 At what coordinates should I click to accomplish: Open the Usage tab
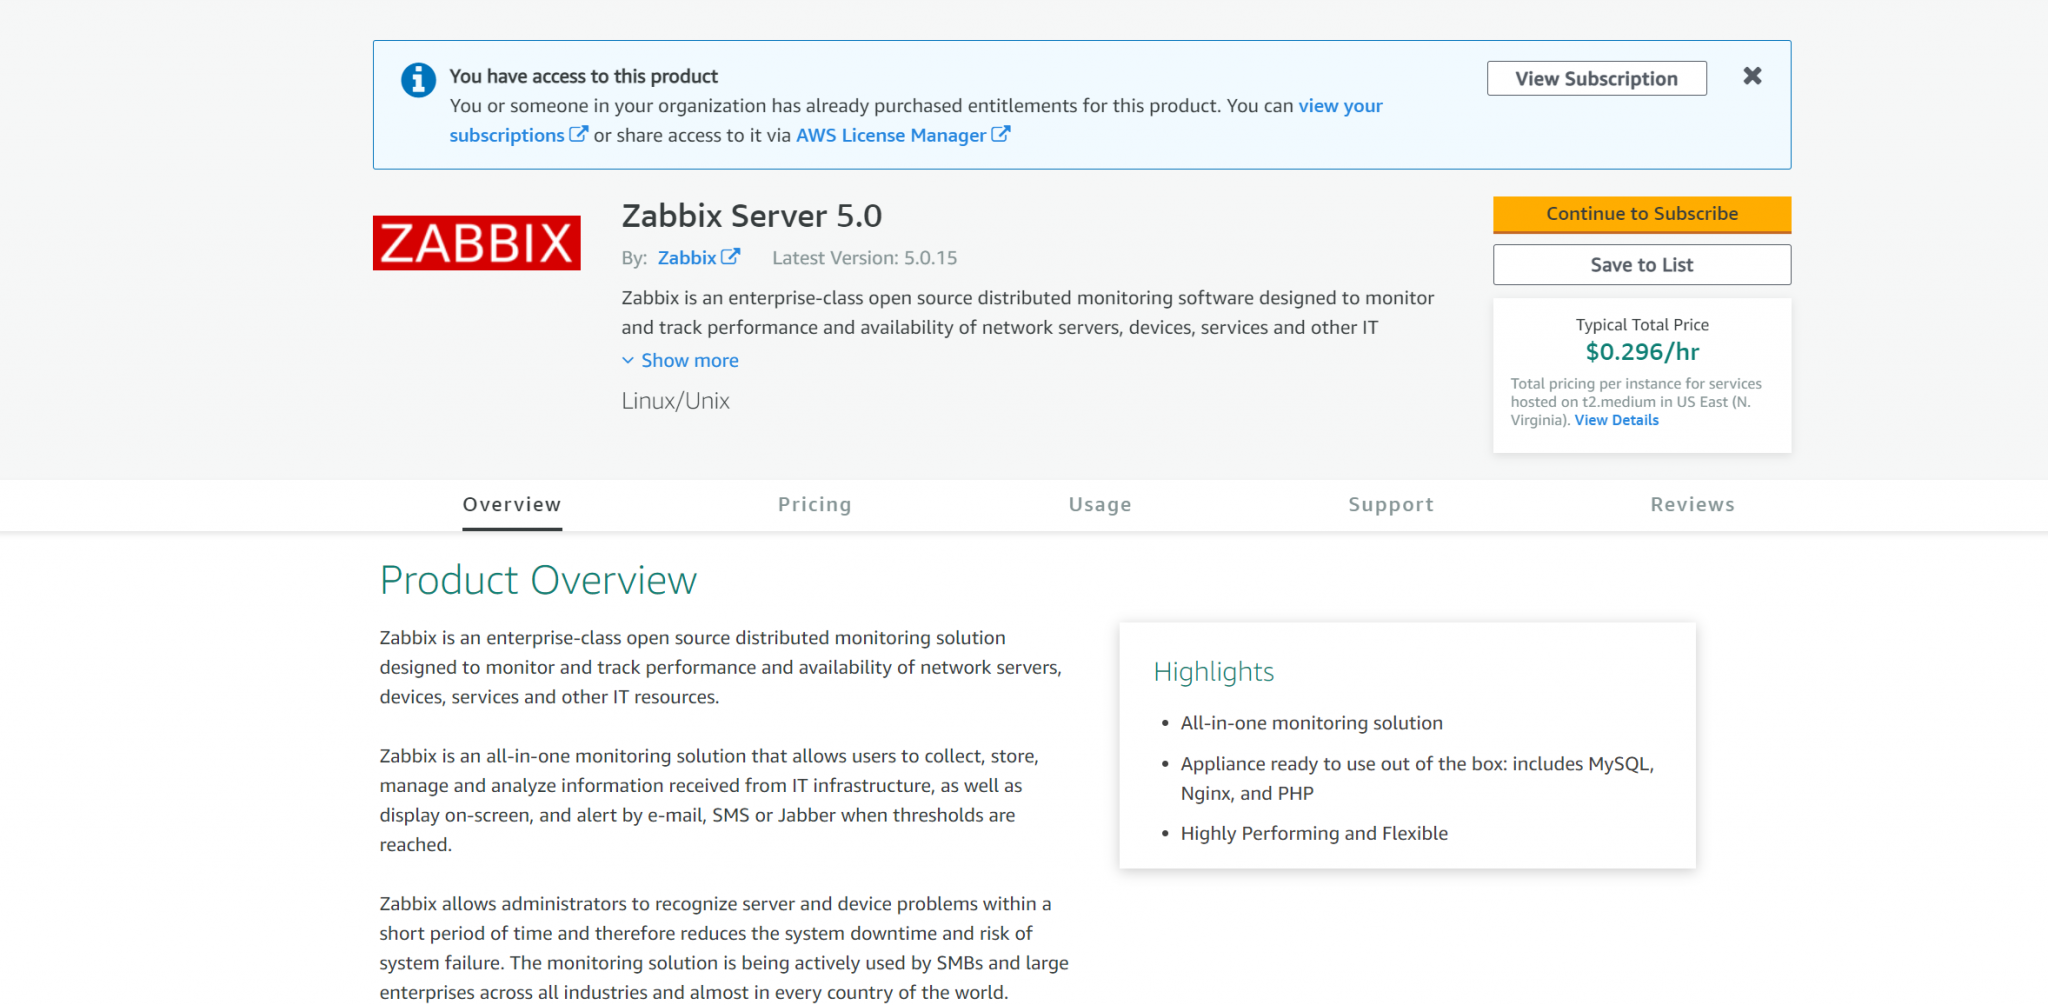point(1100,504)
